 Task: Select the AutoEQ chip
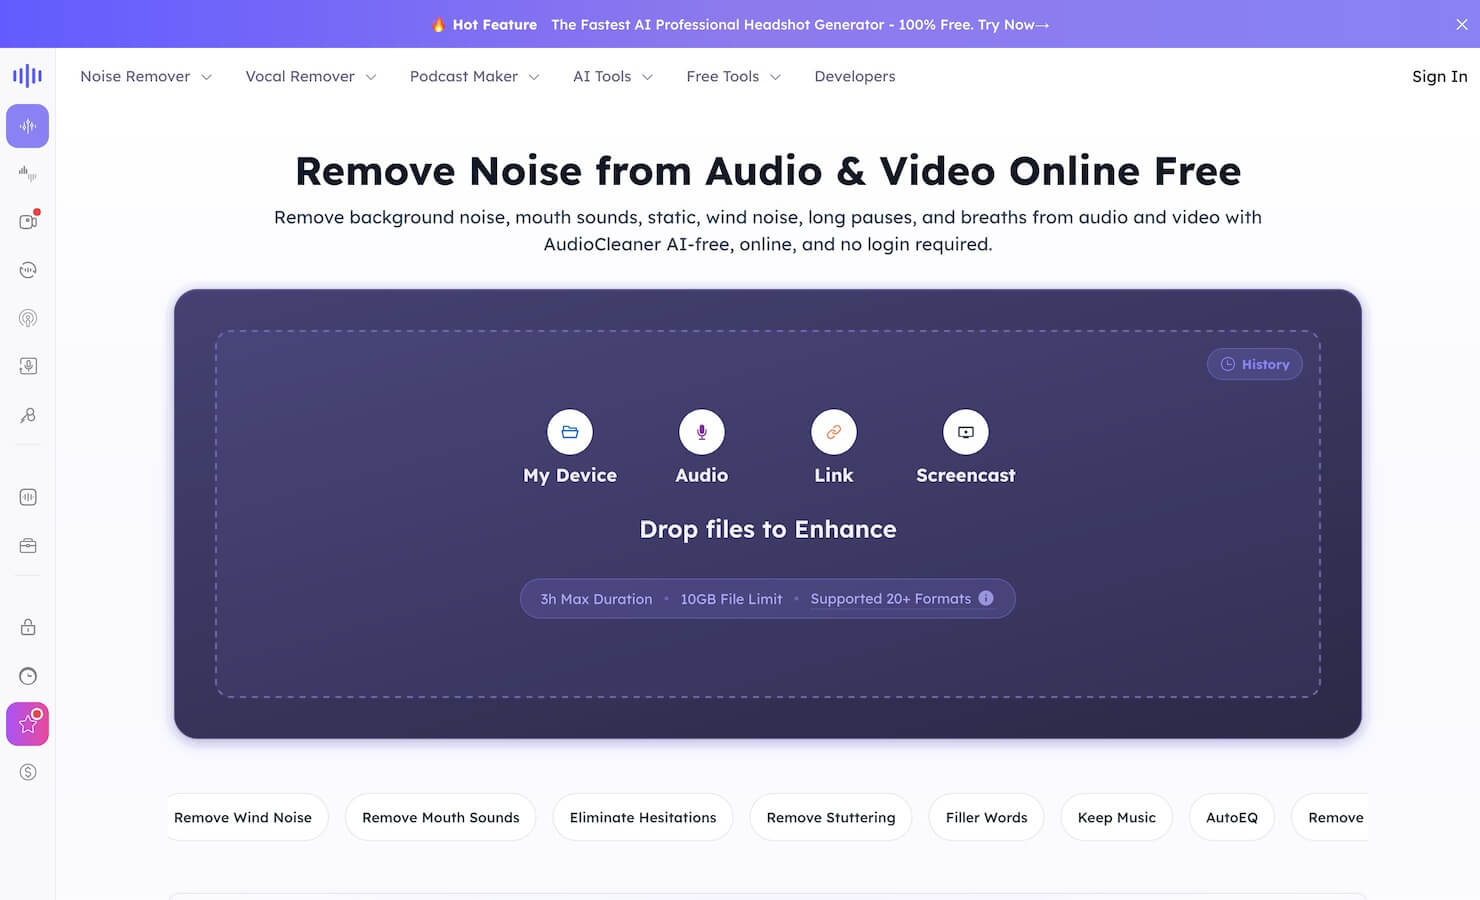click(1232, 817)
